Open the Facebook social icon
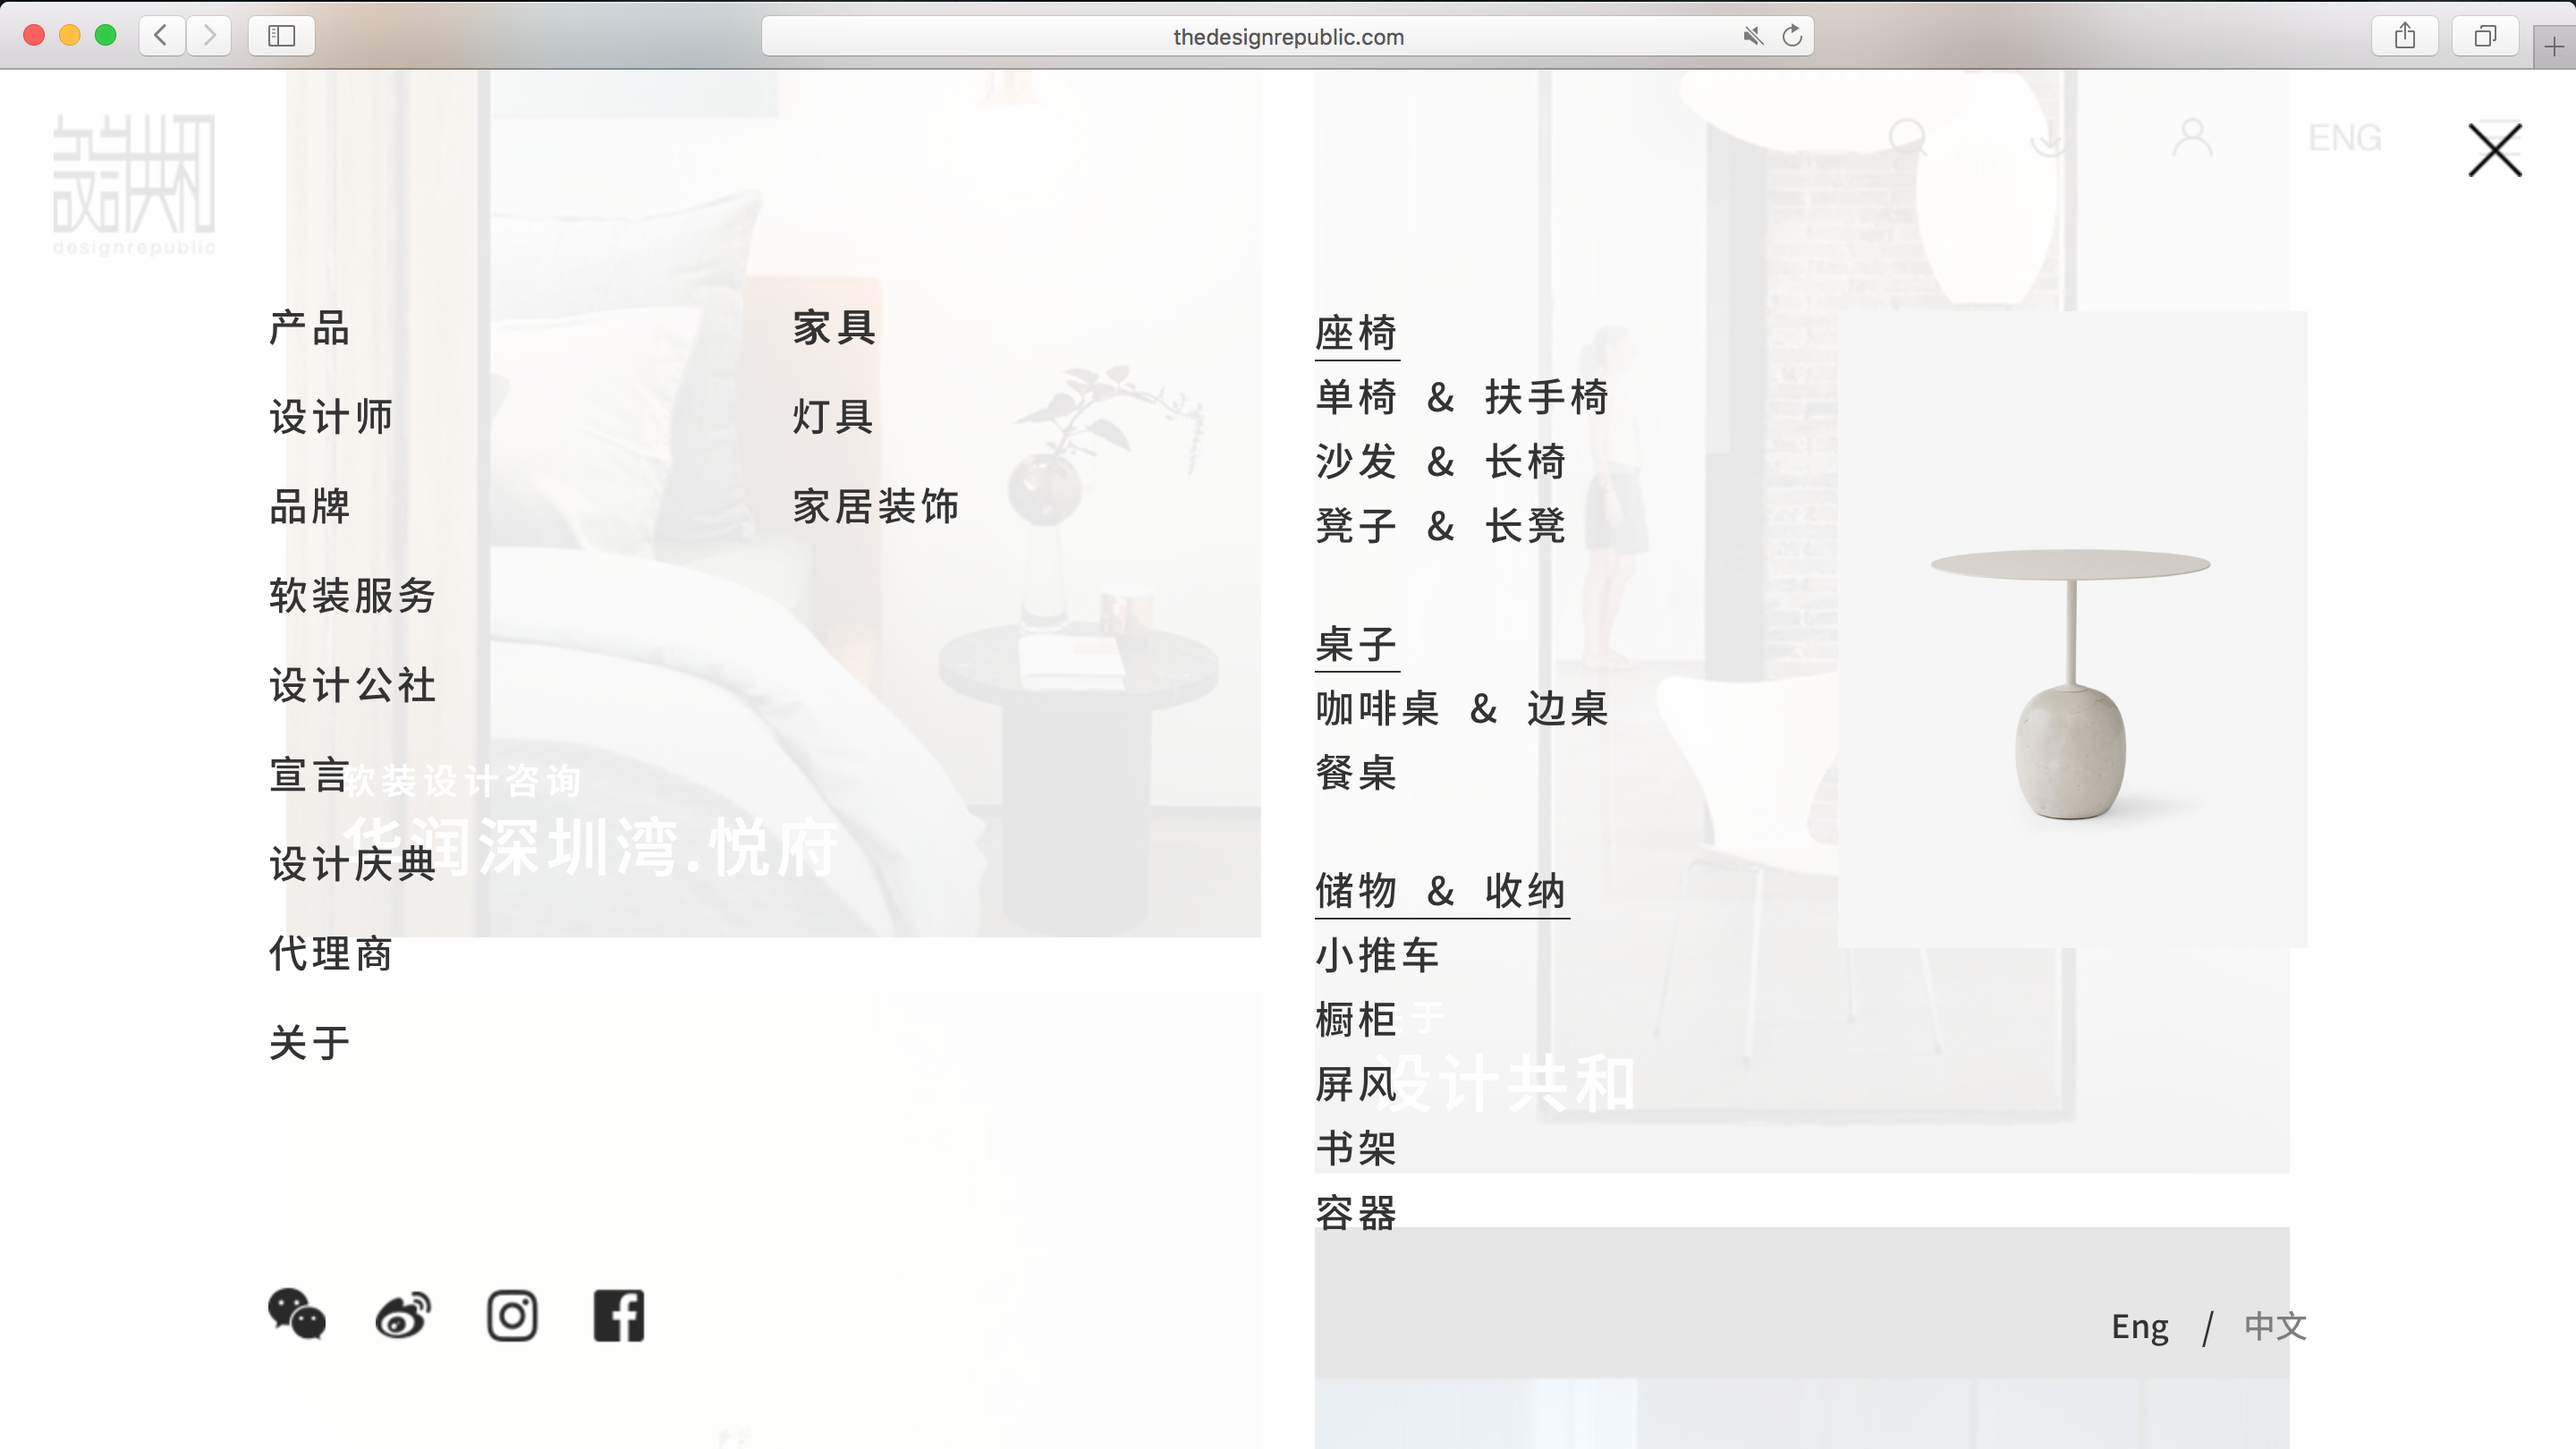 tap(619, 1315)
